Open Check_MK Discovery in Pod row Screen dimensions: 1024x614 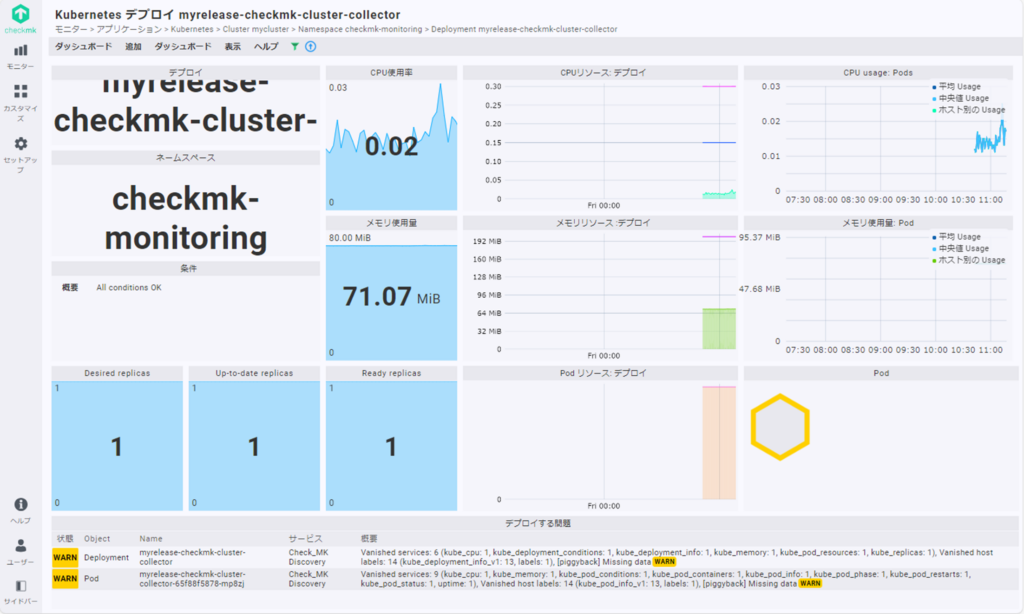click(x=308, y=579)
